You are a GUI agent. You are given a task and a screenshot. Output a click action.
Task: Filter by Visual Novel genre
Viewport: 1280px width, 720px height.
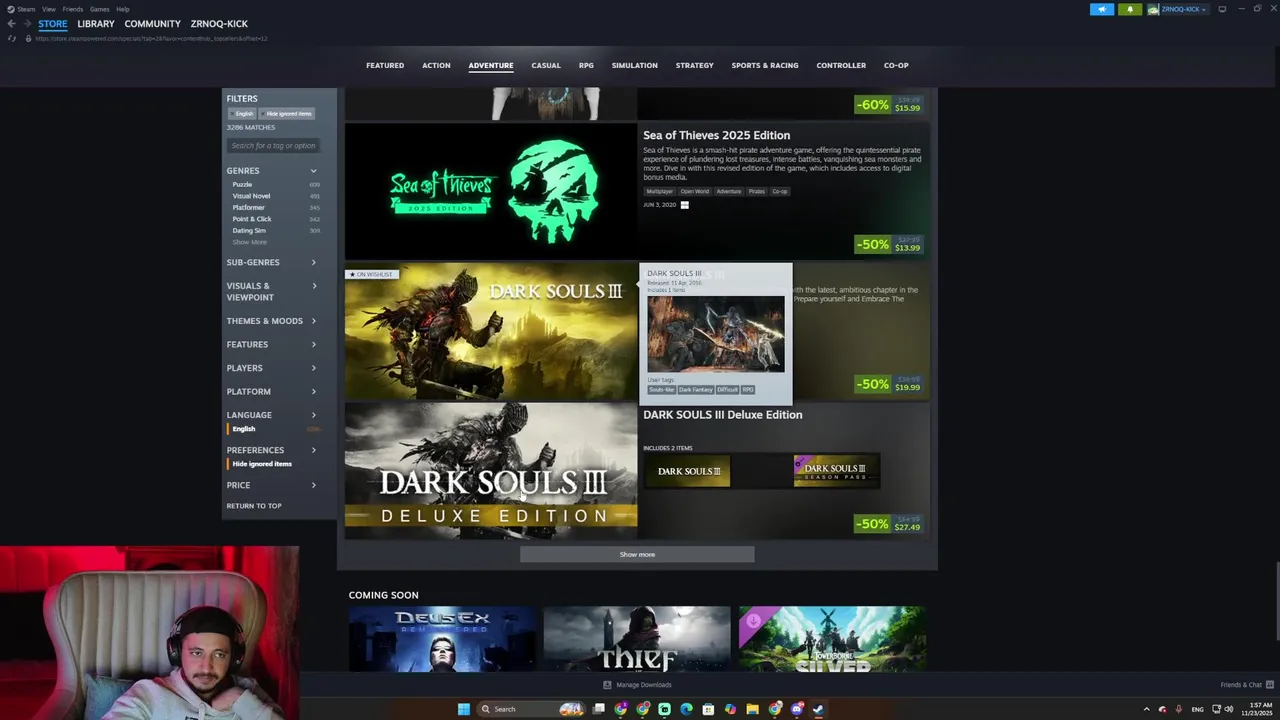click(x=251, y=196)
